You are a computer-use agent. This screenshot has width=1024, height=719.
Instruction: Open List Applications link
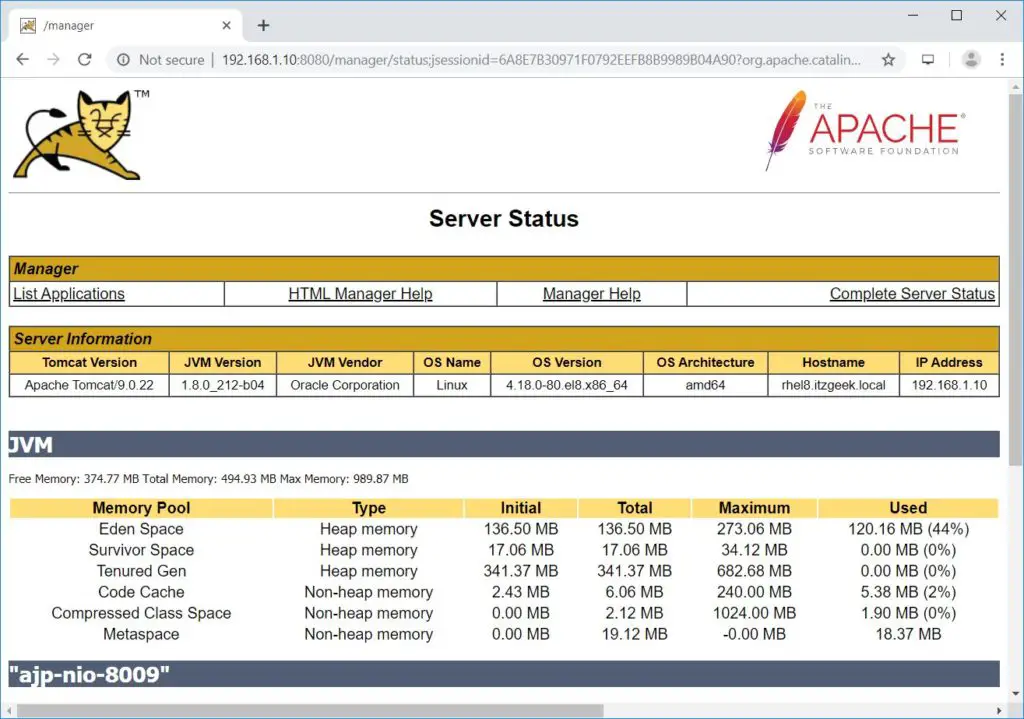pyautogui.click(x=69, y=294)
